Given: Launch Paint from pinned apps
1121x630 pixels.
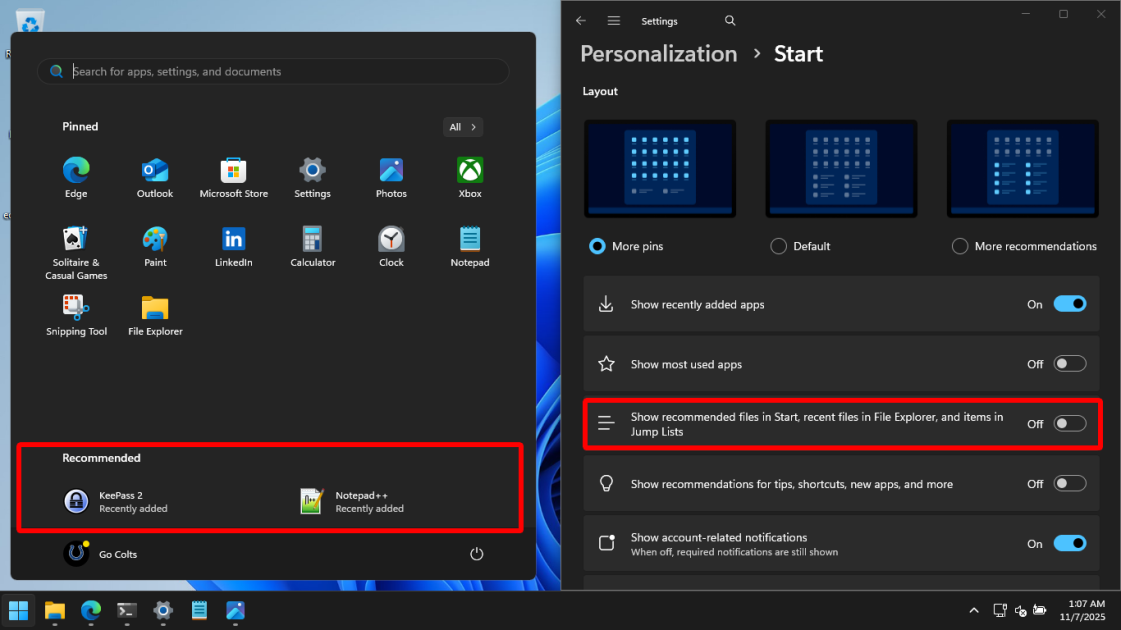Looking at the screenshot, I should pyautogui.click(x=154, y=247).
